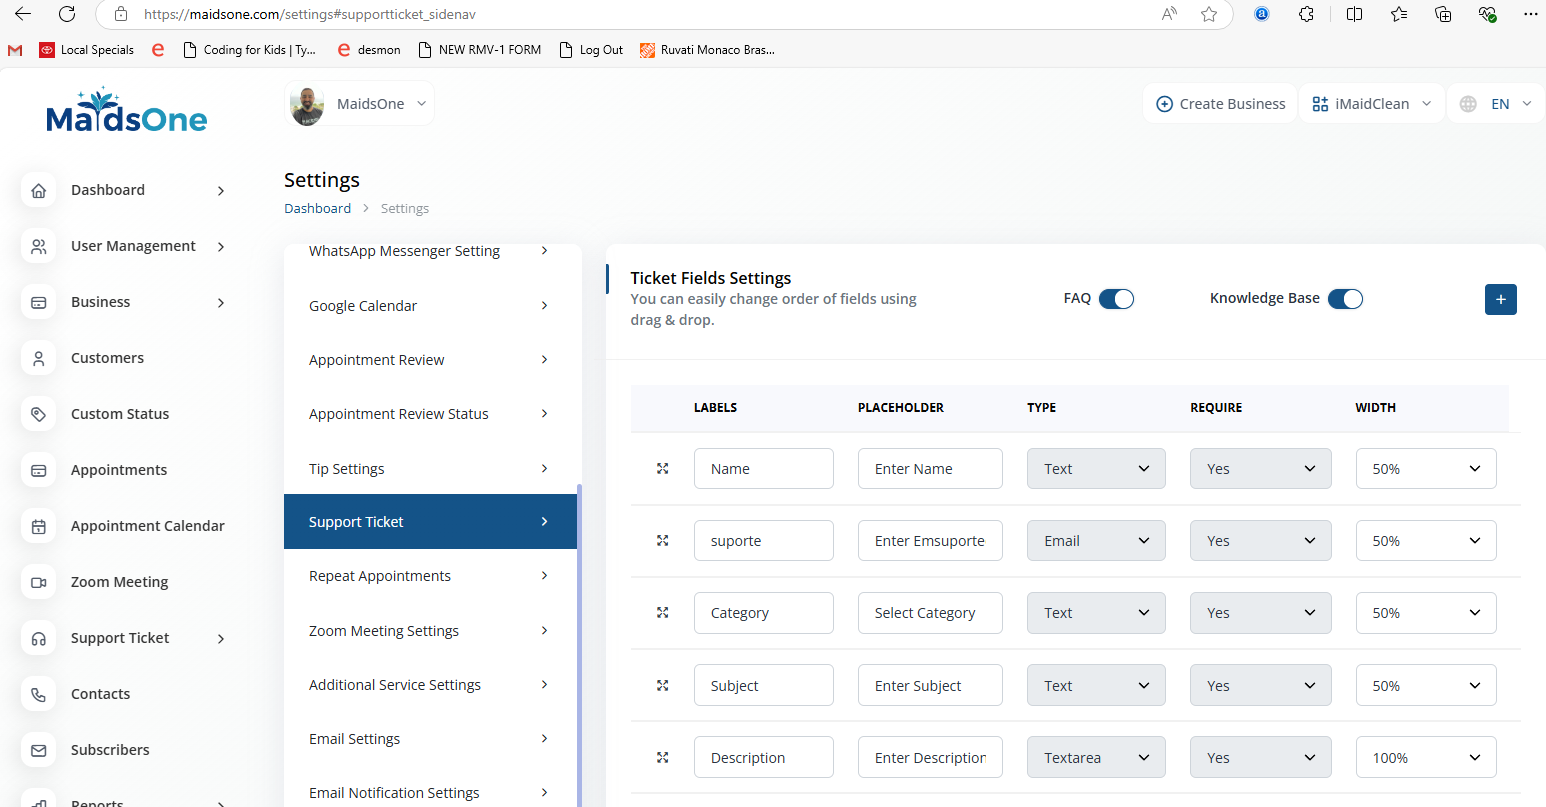Click the Custom Status tag icon
The image size is (1546, 807).
(x=39, y=414)
